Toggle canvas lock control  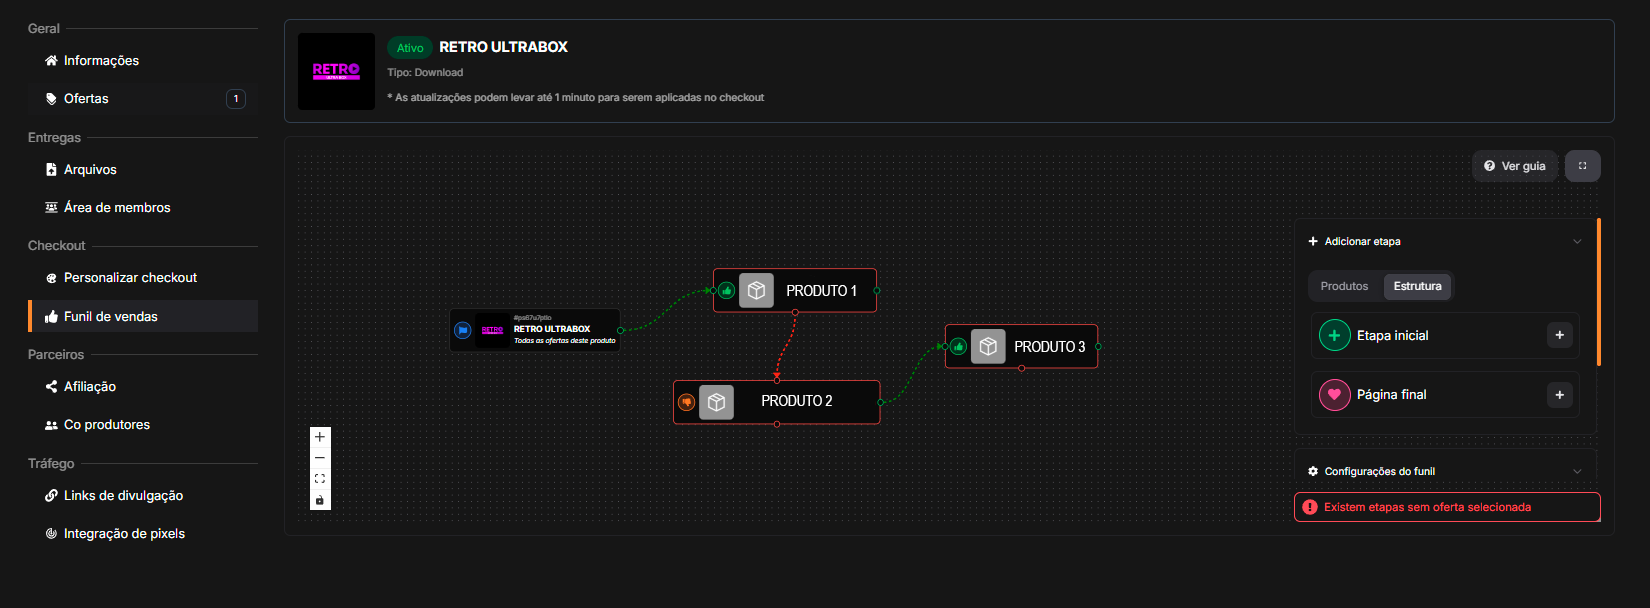click(x=320, y=500)
